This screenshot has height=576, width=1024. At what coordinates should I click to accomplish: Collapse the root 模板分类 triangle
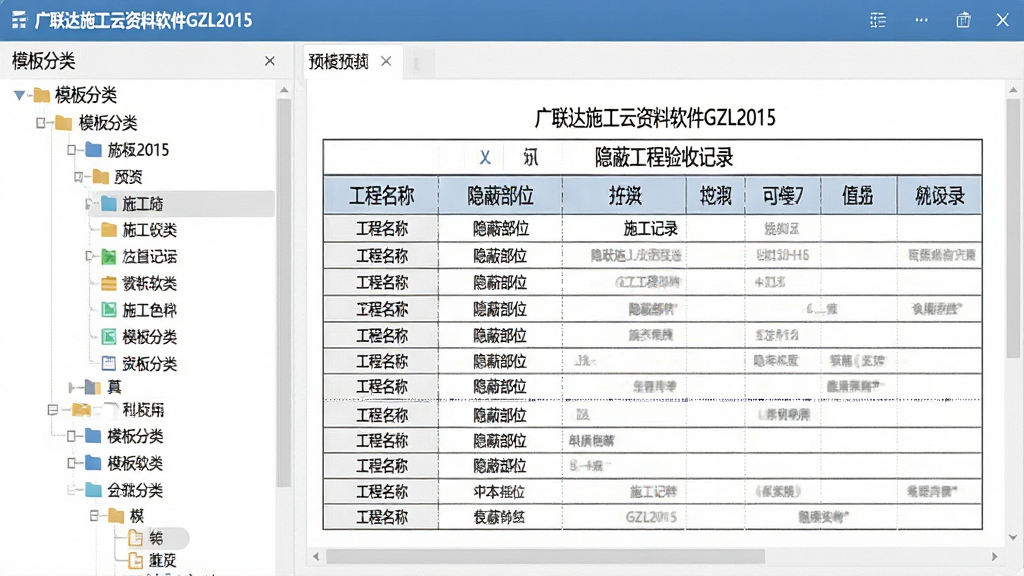20,95
